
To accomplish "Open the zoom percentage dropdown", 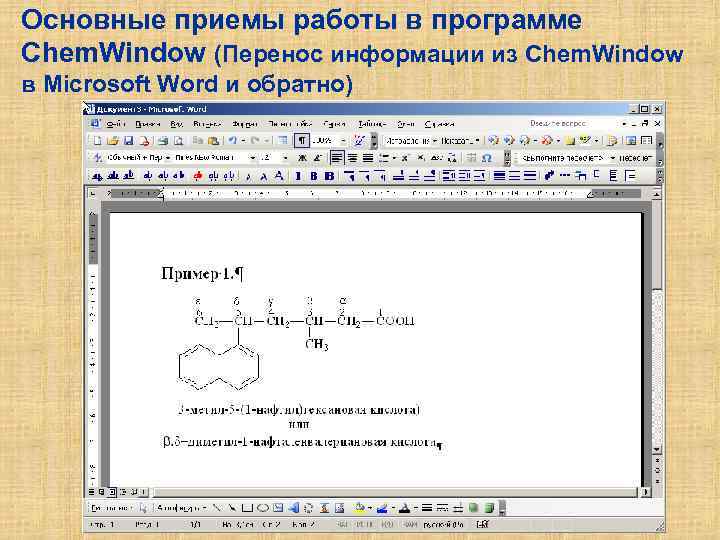I will click(x=343, y=141).
